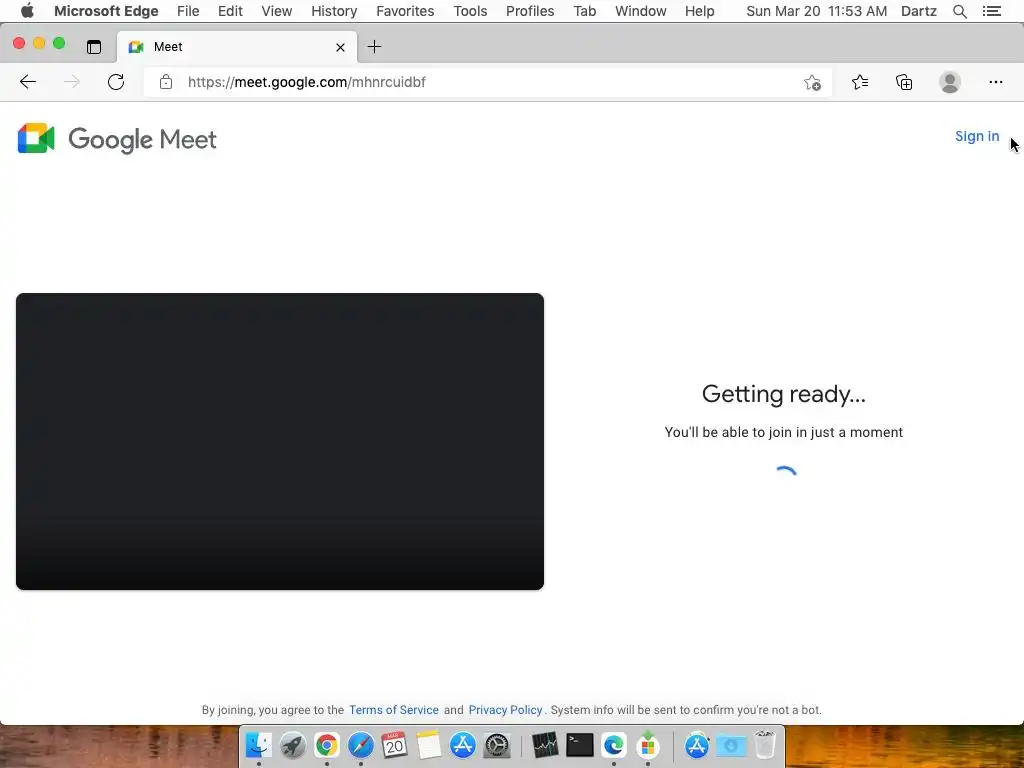Click the Getting ready... heading
The width and height of the screenshot is (1024, 768).
[x=784, y=394]
